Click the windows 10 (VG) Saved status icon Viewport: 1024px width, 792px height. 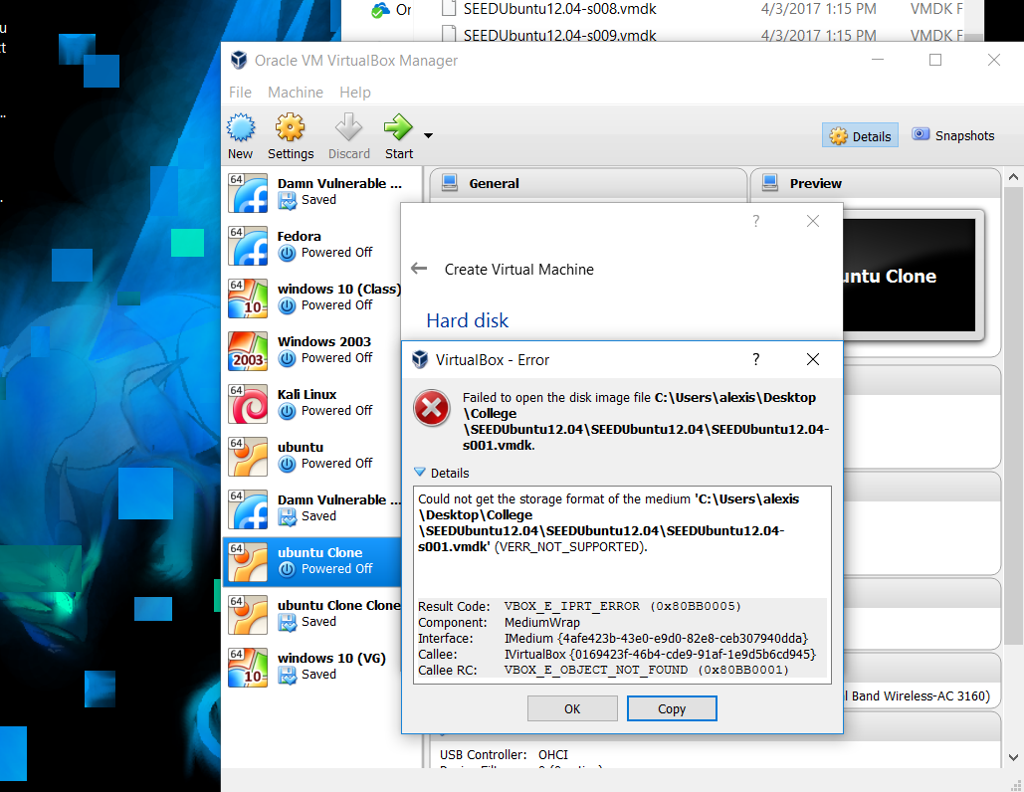pos(287,675)
